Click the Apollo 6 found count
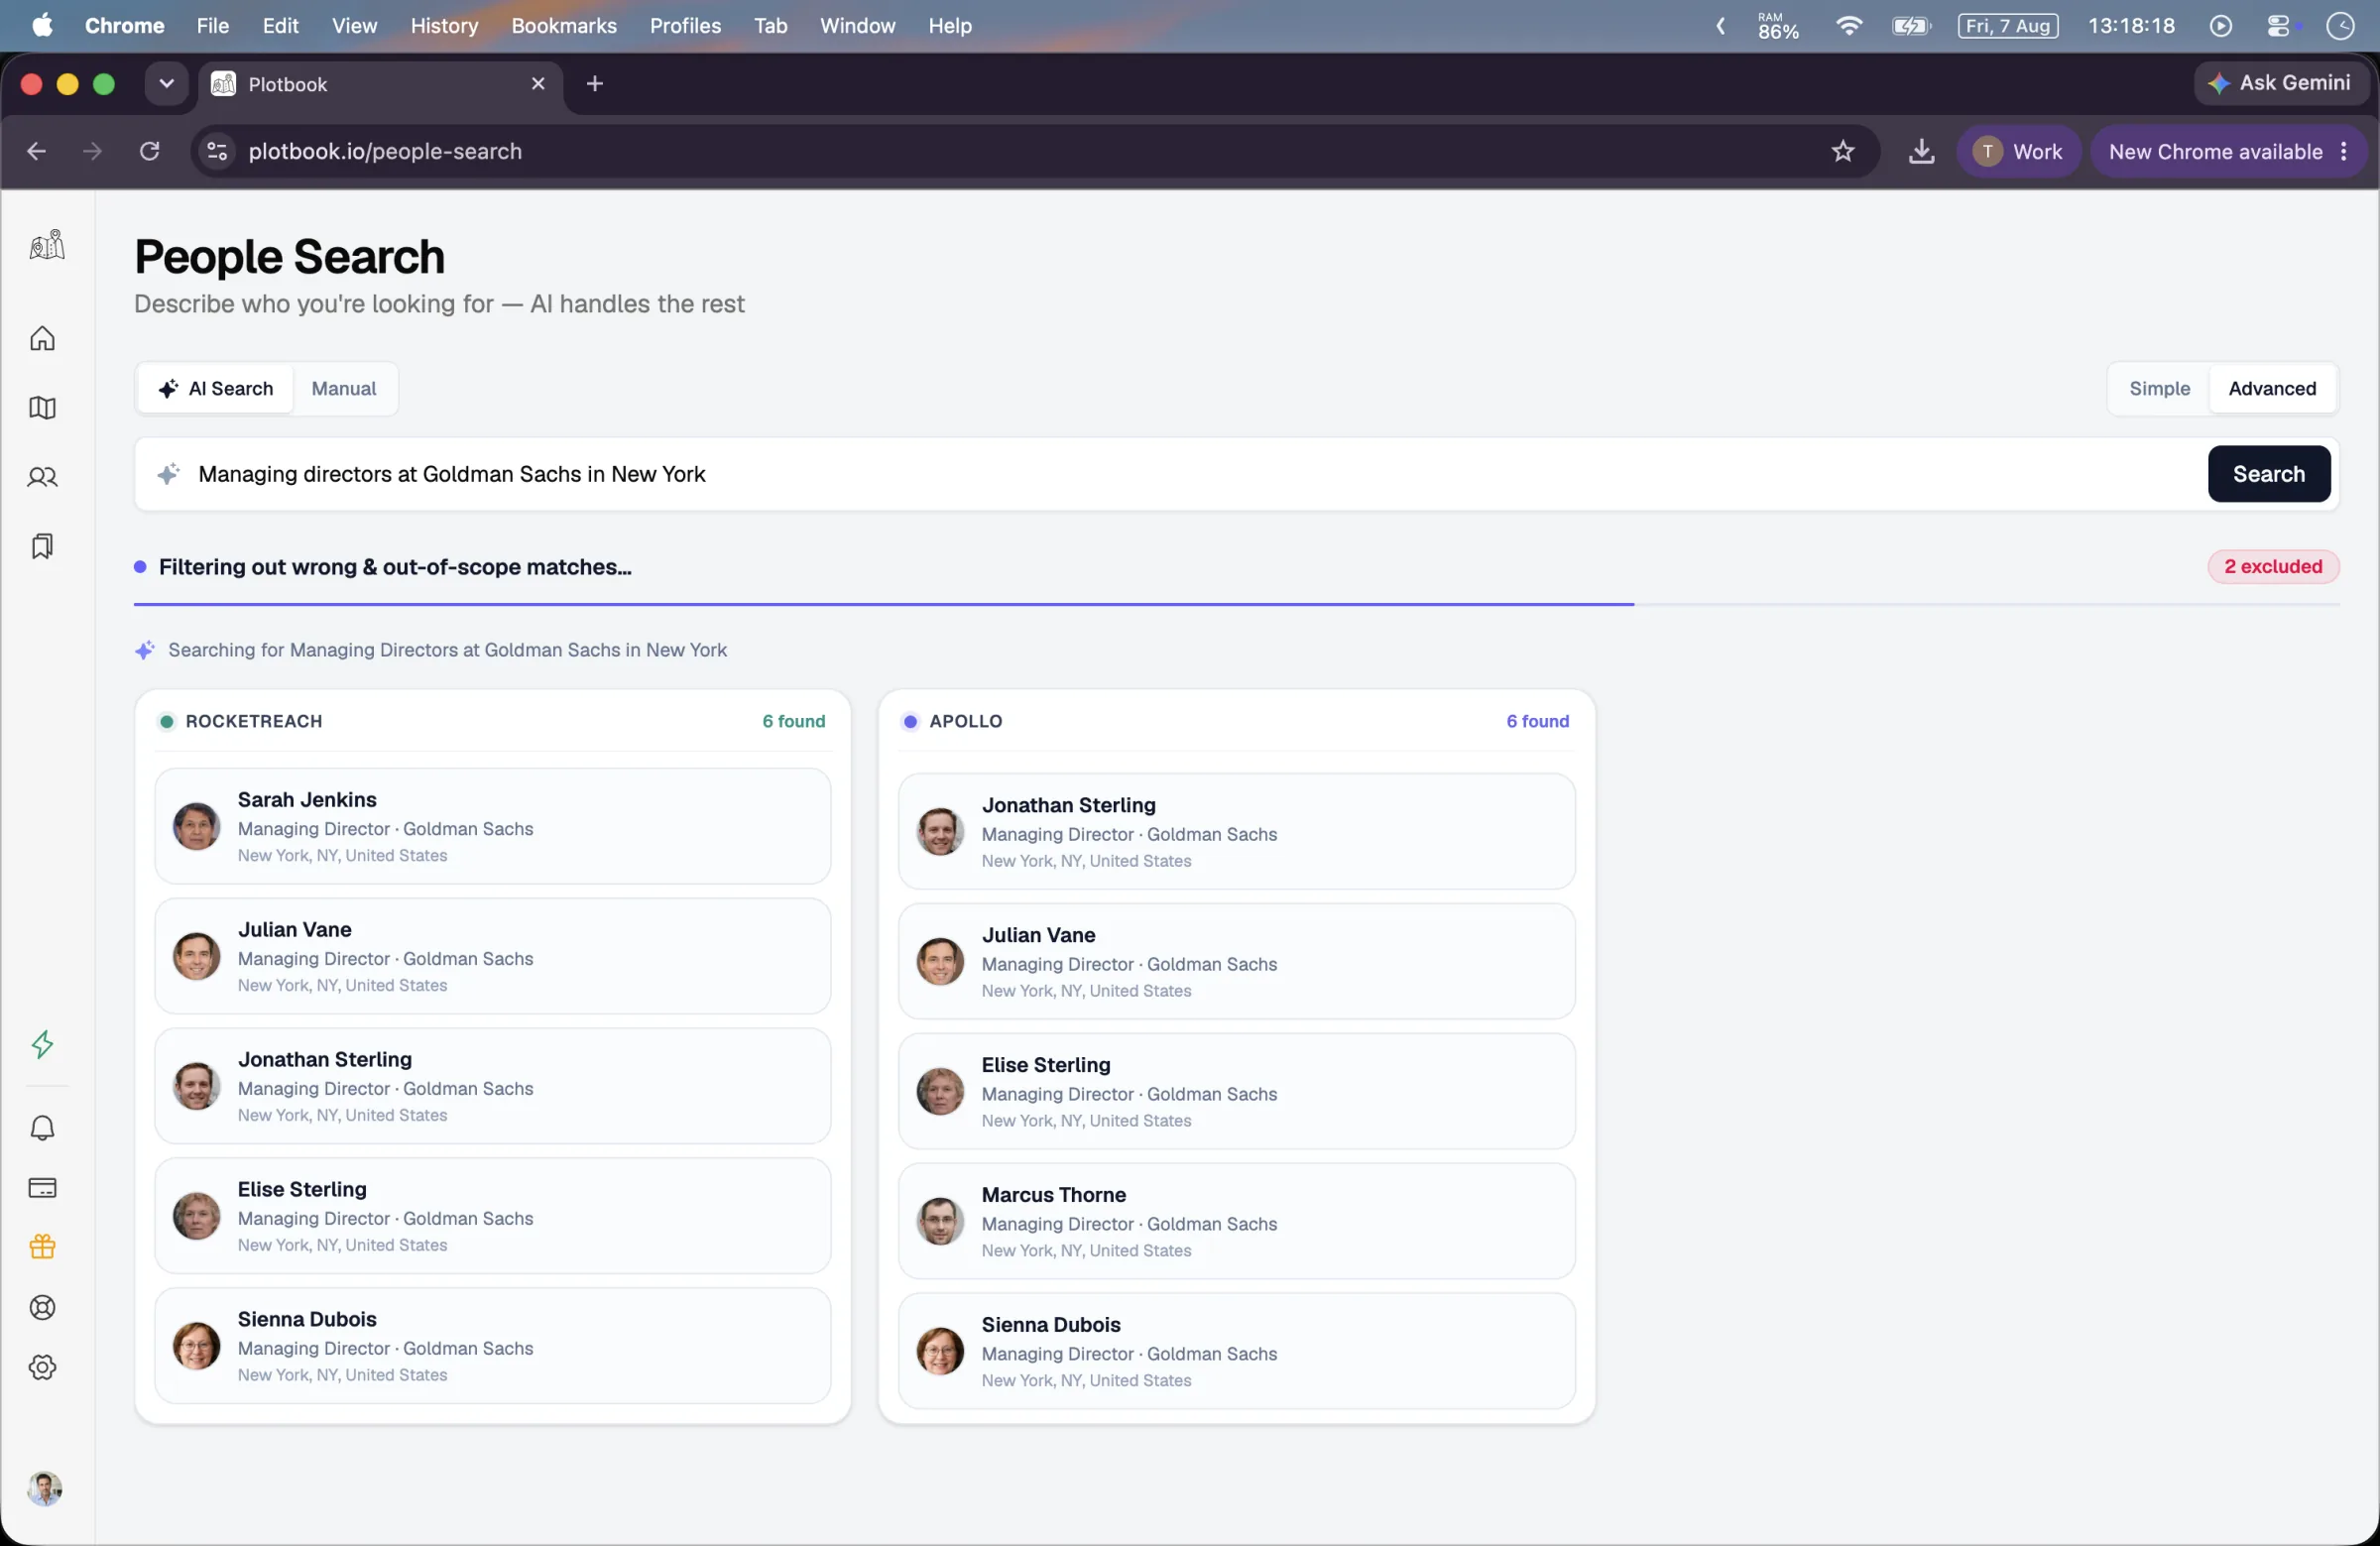The width and height of the screenshot is (2380, 1546). [1538, 721]
